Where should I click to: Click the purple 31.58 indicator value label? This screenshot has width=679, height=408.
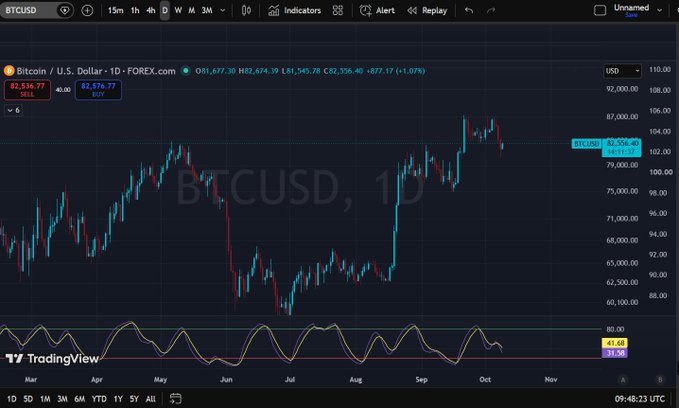coord(615,353)
